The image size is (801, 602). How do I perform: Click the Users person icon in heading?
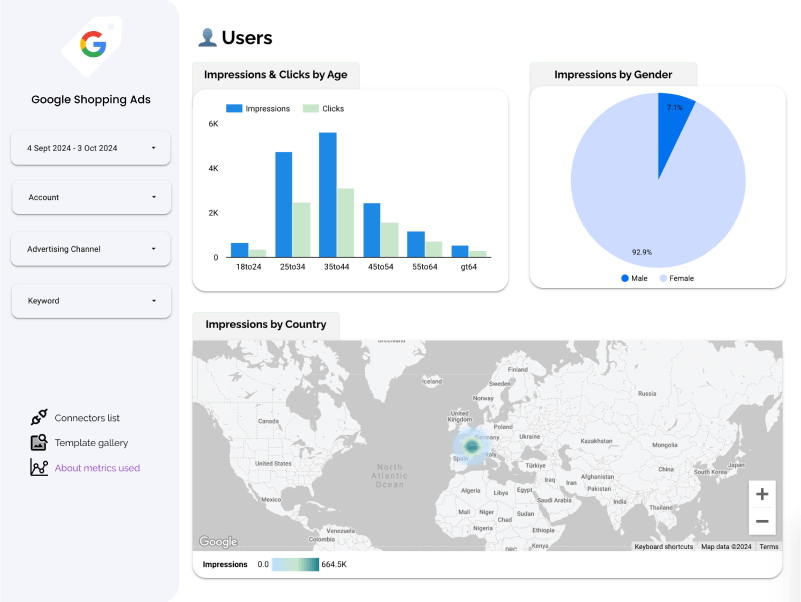point(207,38)
